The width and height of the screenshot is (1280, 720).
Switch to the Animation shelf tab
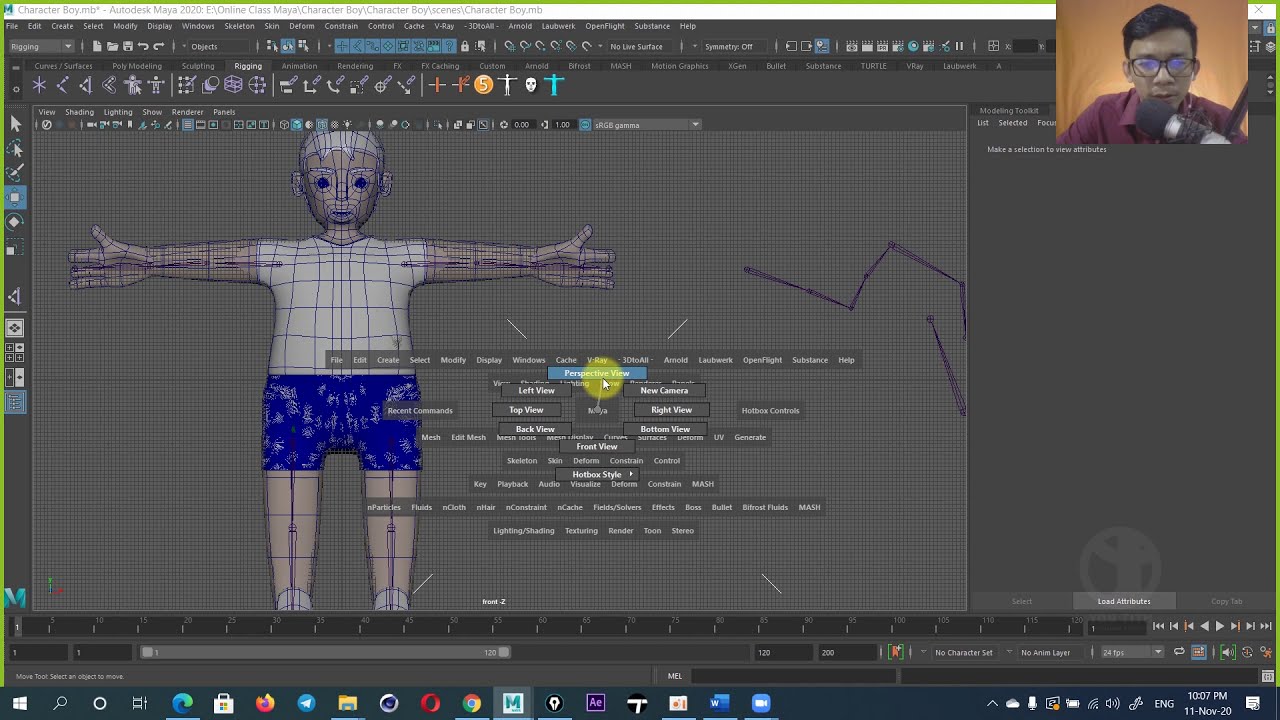coord(299,66)
